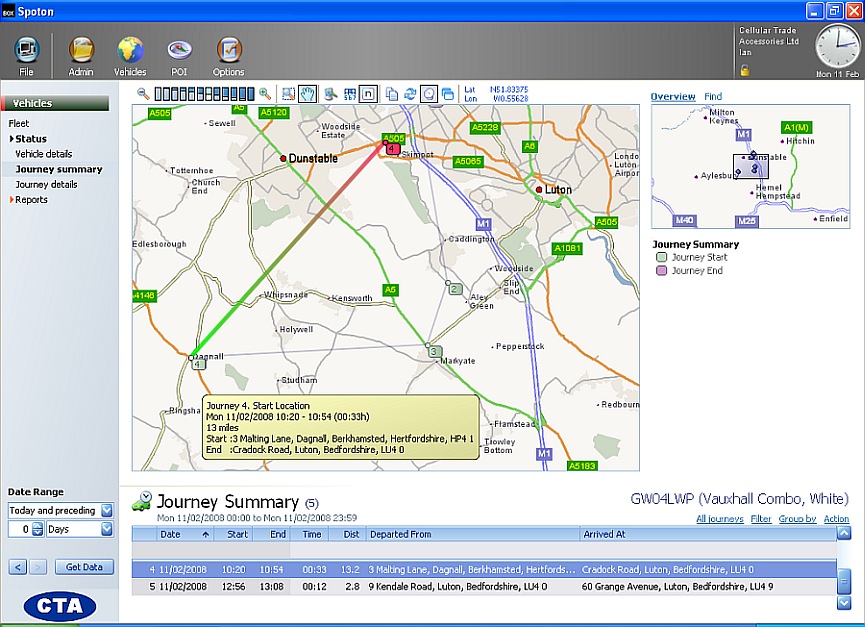Select the zoom-to-area selection tool
Screen dimensions: 865x627
[x=289, y=94]
